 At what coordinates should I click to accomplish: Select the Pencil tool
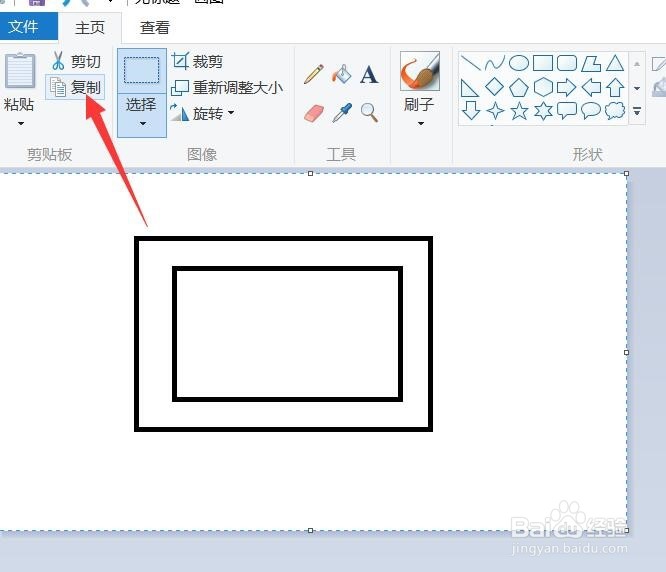click(x=314, y=74)
